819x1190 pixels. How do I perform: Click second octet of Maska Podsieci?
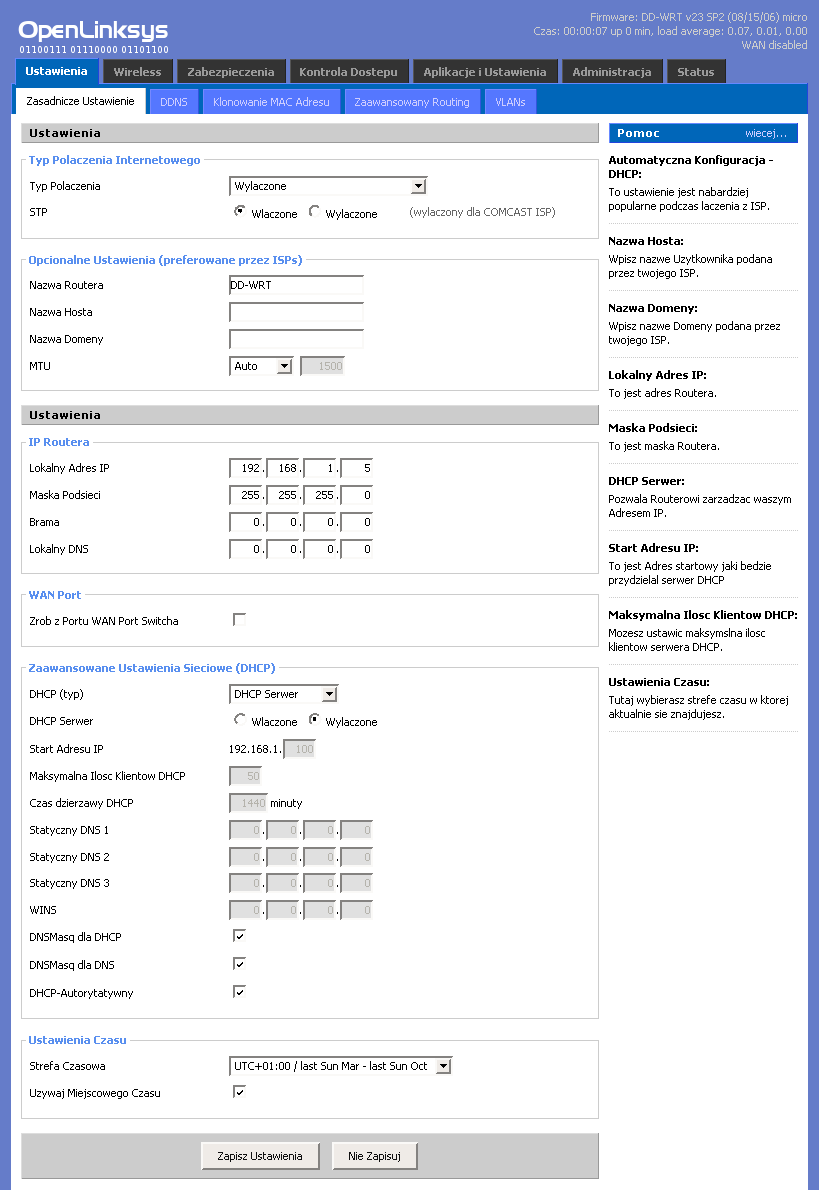pyautogui.click(x=283, y=495)
